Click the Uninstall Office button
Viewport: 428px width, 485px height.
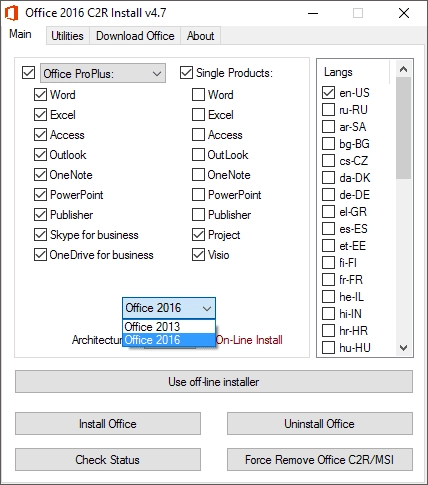(x=320, y=424)
